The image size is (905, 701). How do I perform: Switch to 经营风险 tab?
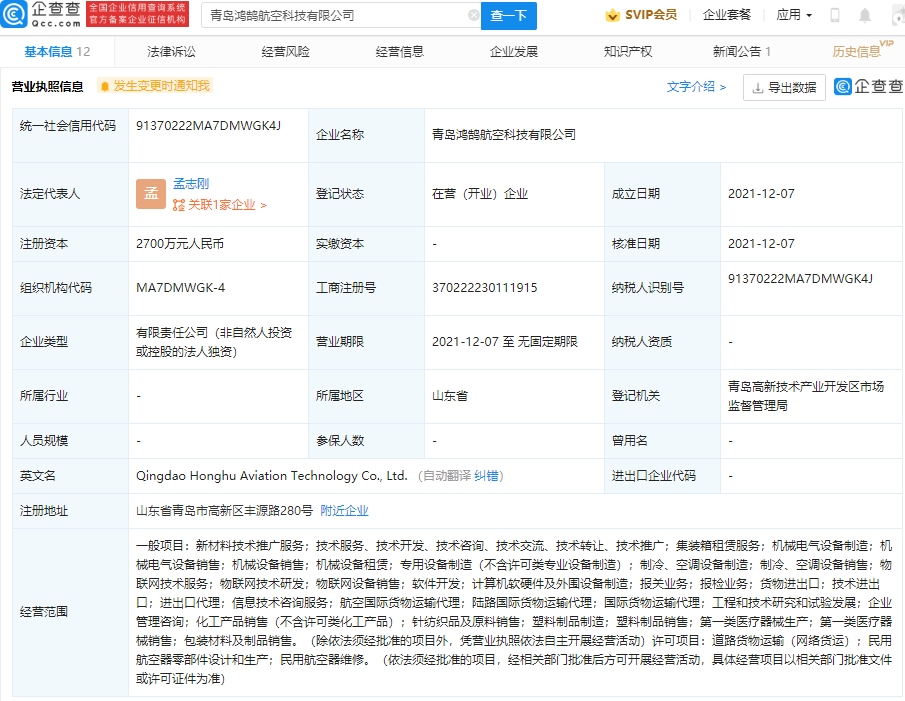[x=286, y=52]
